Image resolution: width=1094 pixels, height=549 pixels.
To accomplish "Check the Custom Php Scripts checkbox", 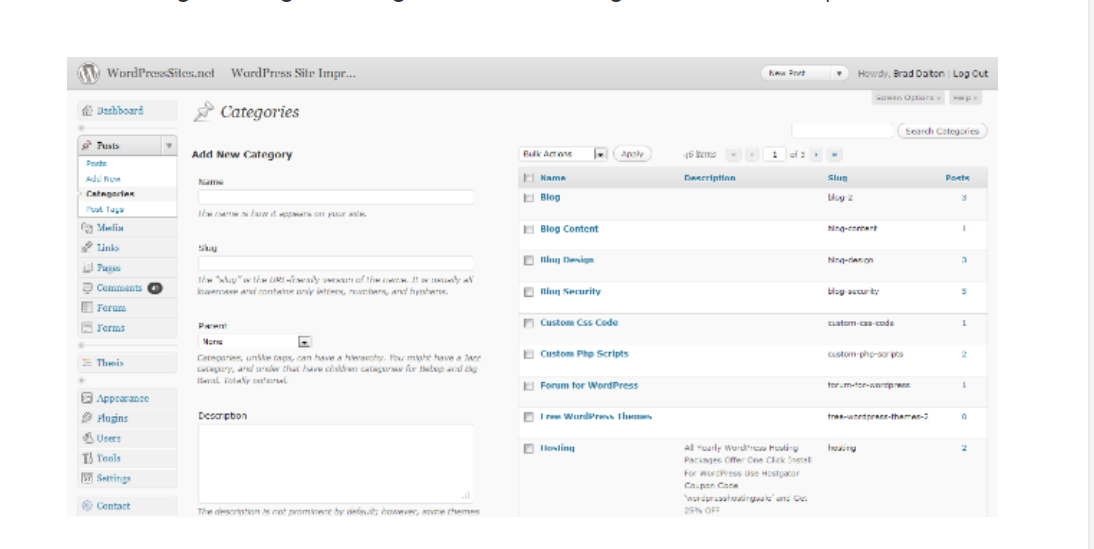I will [528, 355].
